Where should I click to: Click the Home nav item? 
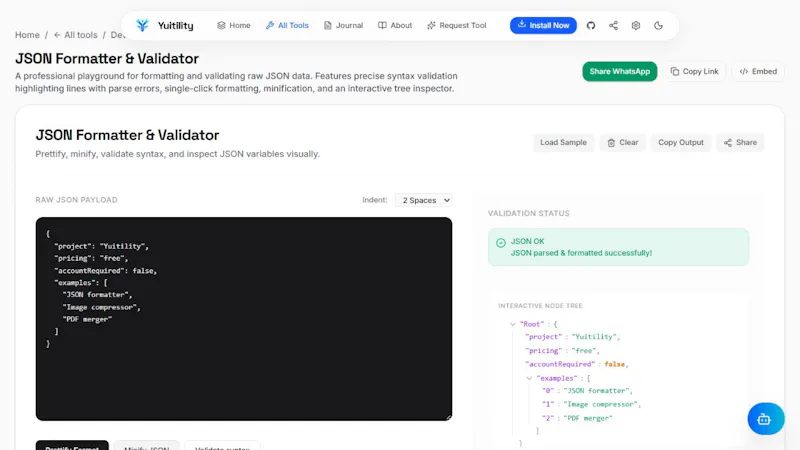pyautogui.click(x=234, y=26)
